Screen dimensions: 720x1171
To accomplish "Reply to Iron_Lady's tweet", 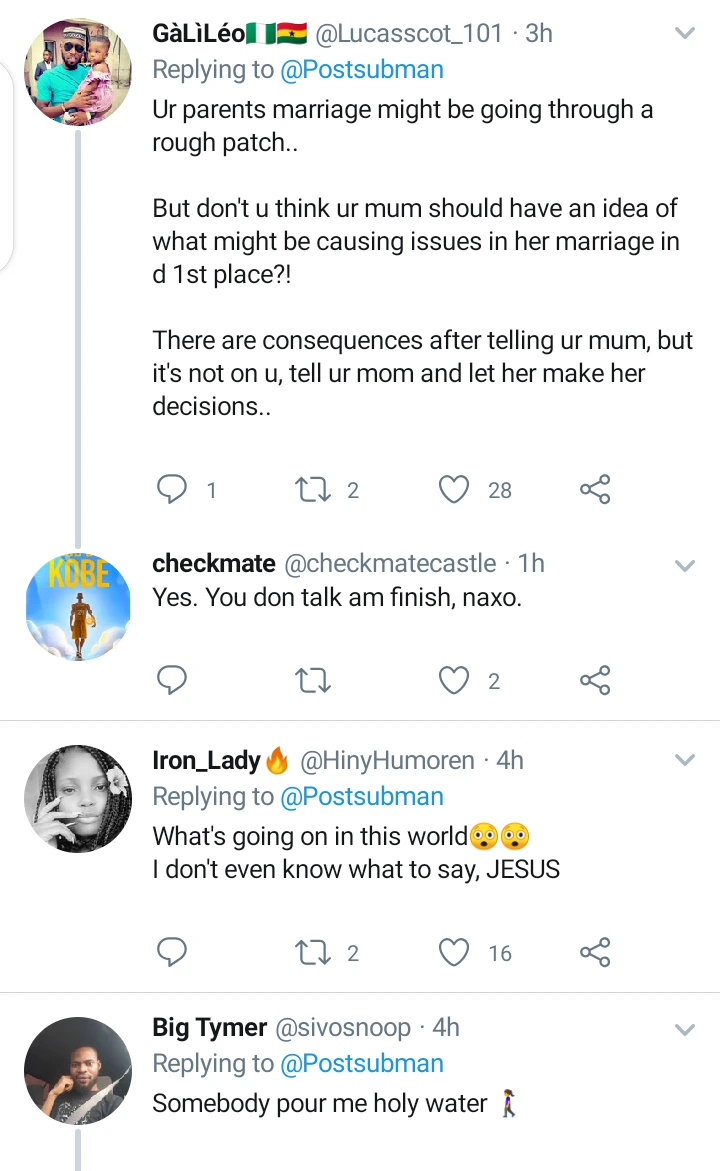I will coord(173,953).
